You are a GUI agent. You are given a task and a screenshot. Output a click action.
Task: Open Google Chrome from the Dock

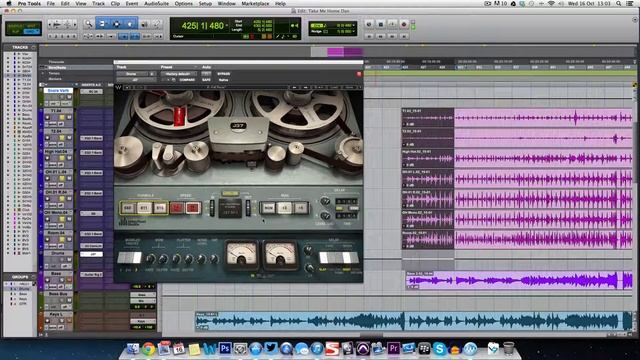(x=149, y=349)
